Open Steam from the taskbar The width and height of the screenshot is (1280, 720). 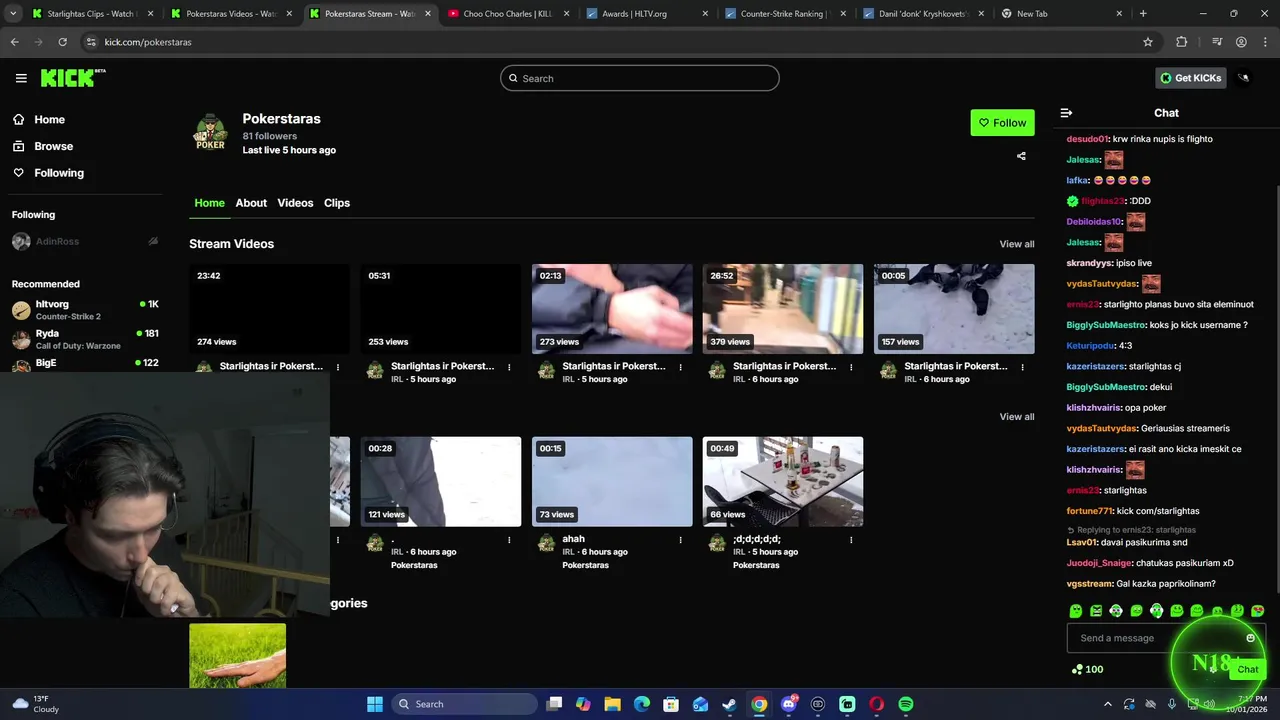(730, 704)
